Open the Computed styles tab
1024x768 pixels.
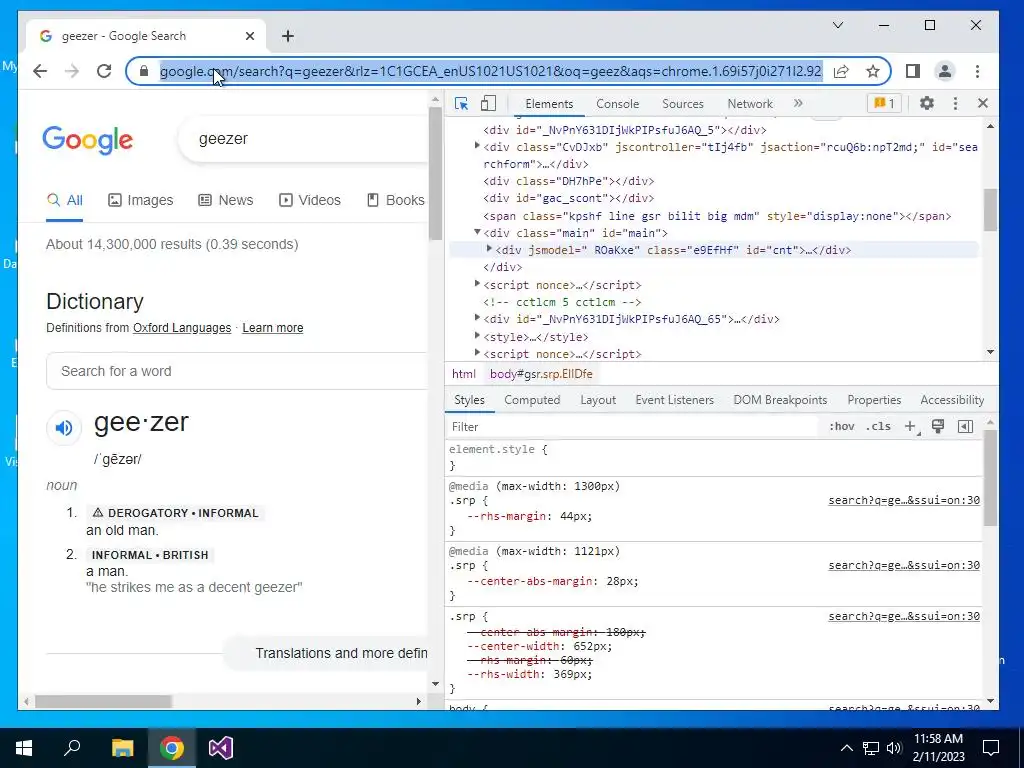[532, 400]
